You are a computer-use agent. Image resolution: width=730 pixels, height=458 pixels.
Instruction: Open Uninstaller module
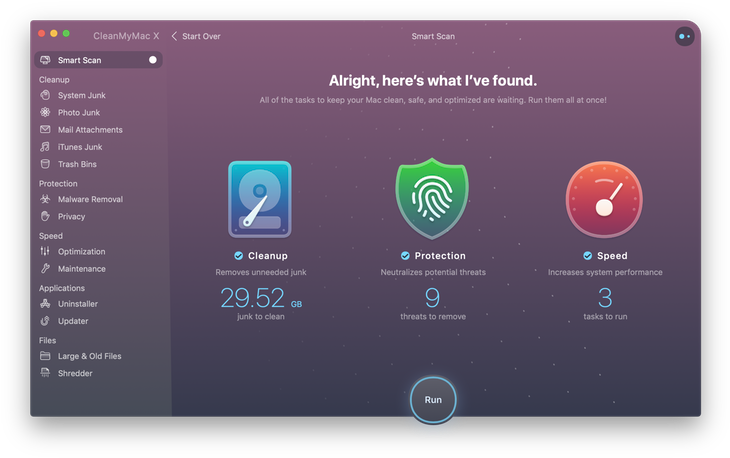[x=78, y=303]
